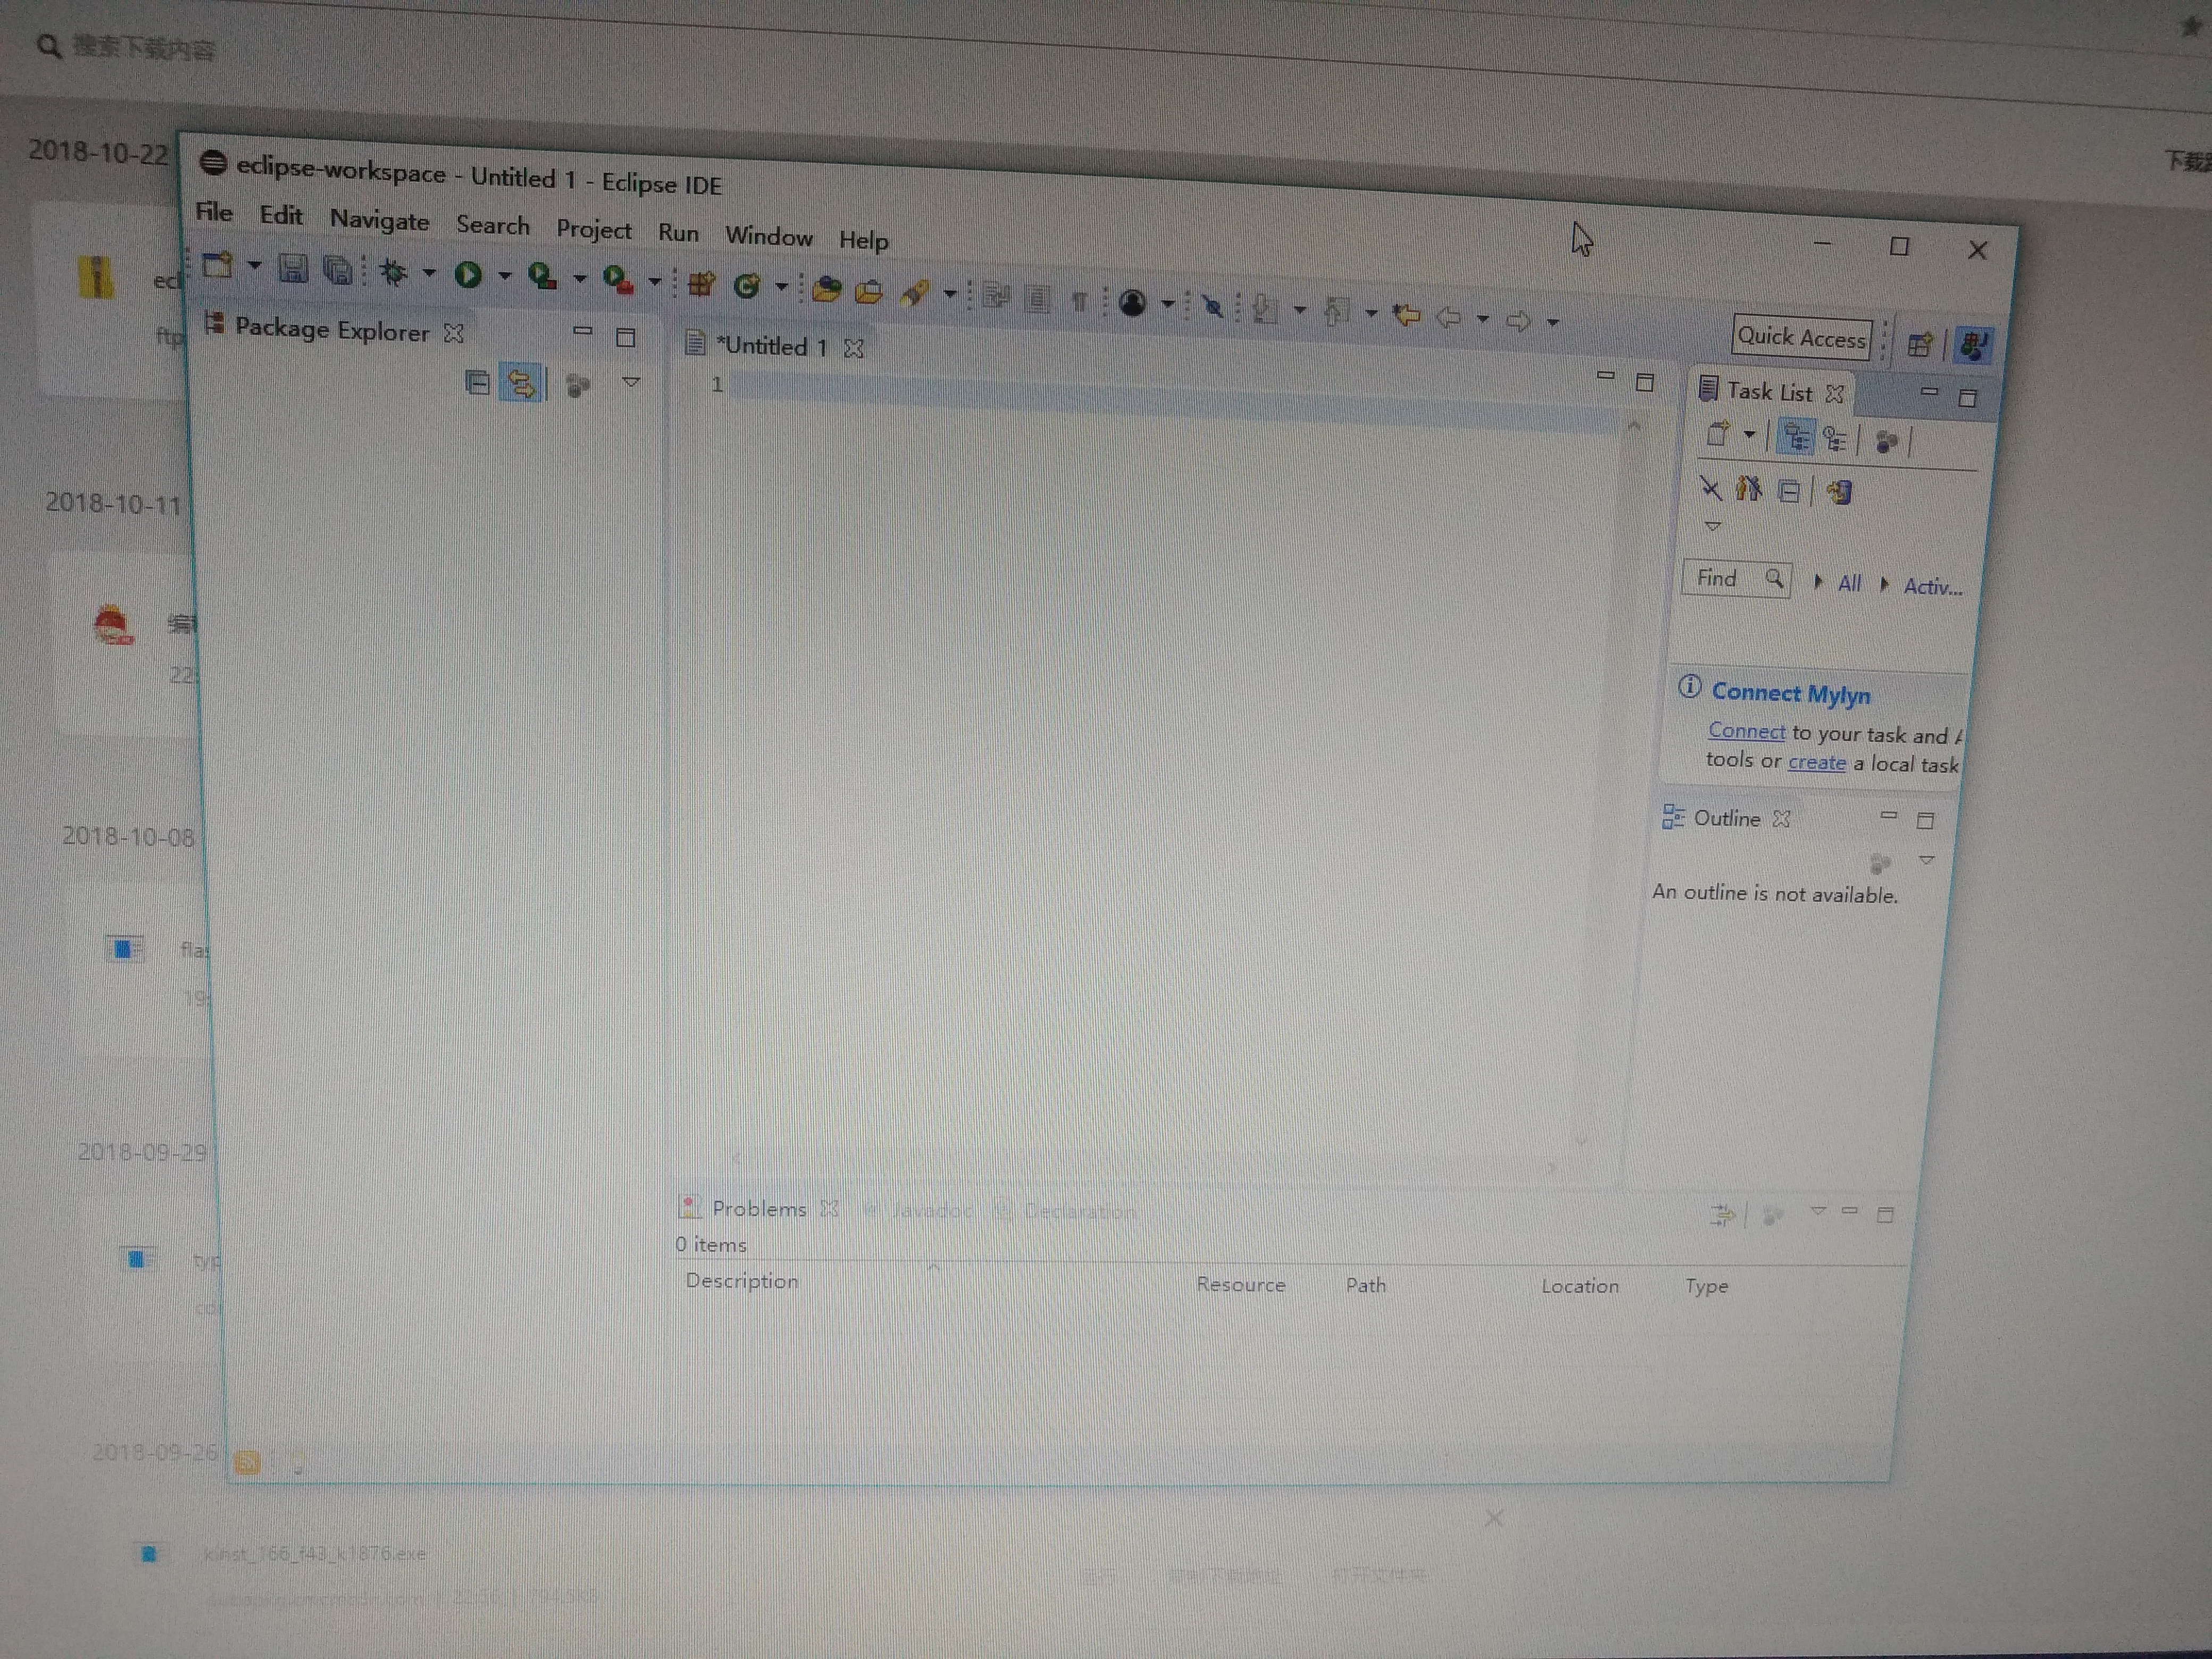
Task: Click the Open Type icon
Action: click(x=826, y=290)
